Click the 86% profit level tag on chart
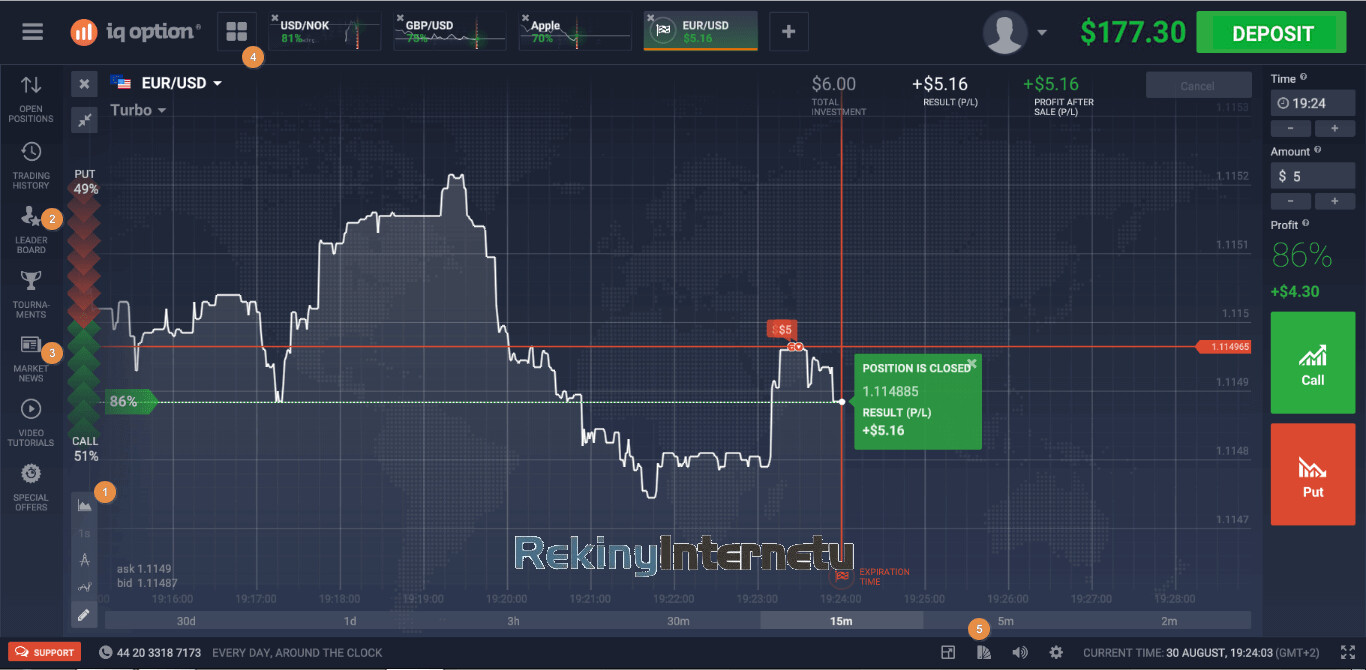Image resolution: width=1366 pixels, height=670 pixels. coord(131,402)
